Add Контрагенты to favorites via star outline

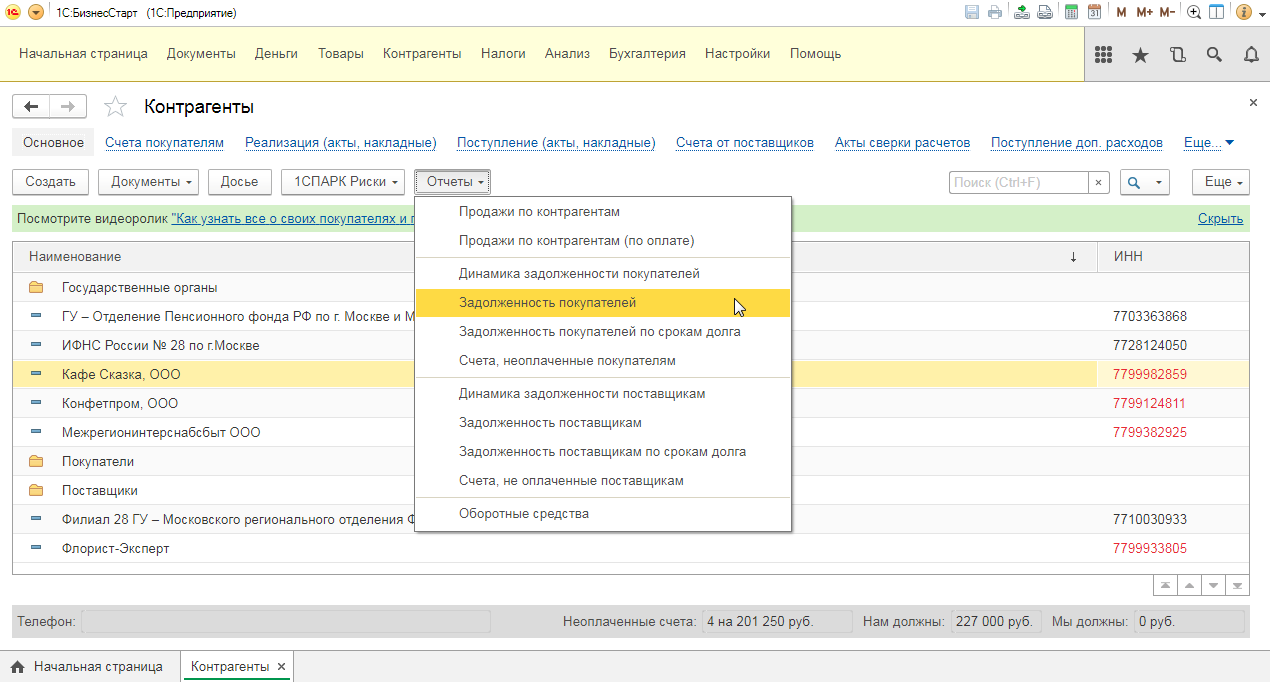coord(116,107)
